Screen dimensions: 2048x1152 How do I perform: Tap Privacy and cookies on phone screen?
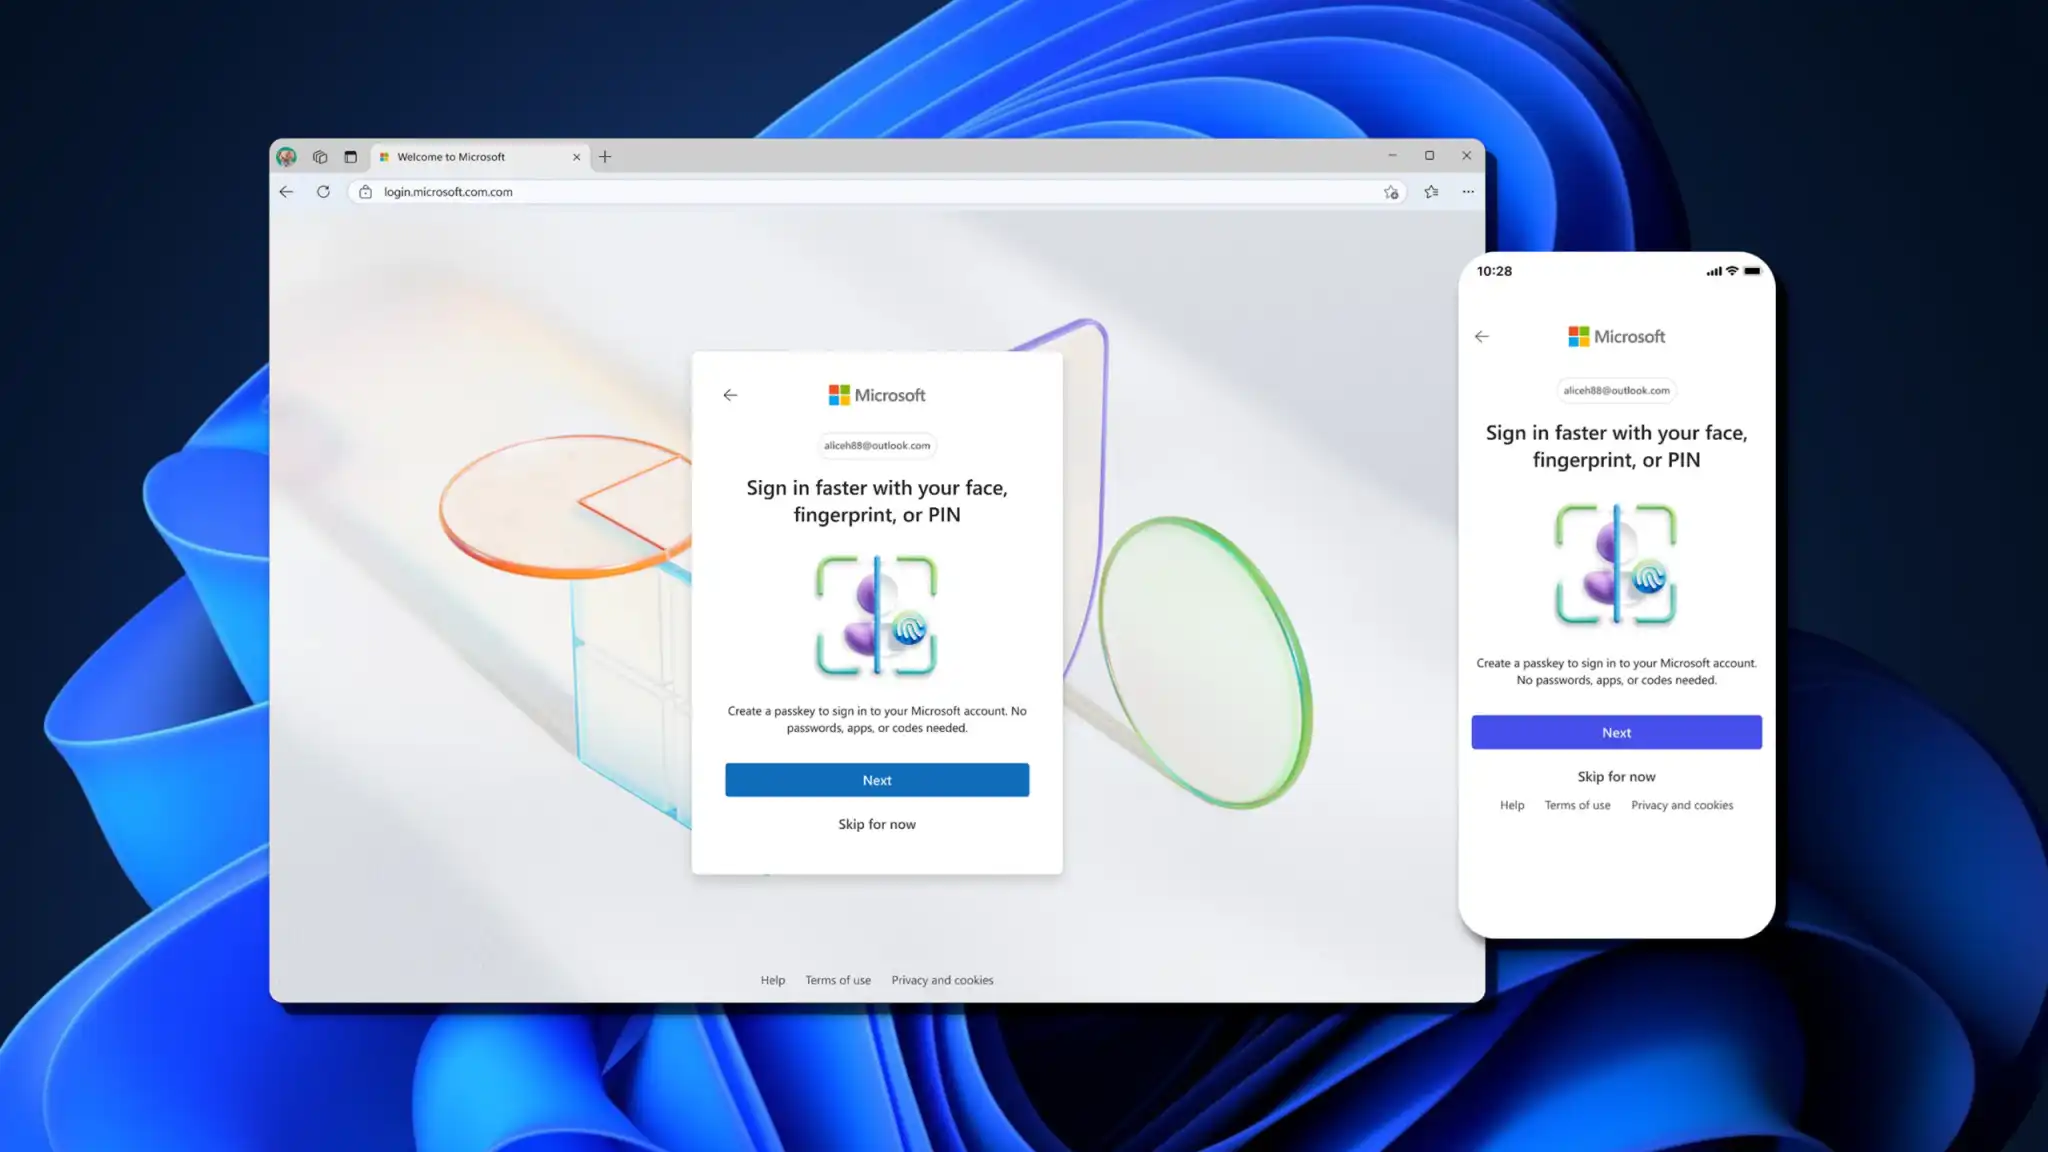coord(1682,805)
